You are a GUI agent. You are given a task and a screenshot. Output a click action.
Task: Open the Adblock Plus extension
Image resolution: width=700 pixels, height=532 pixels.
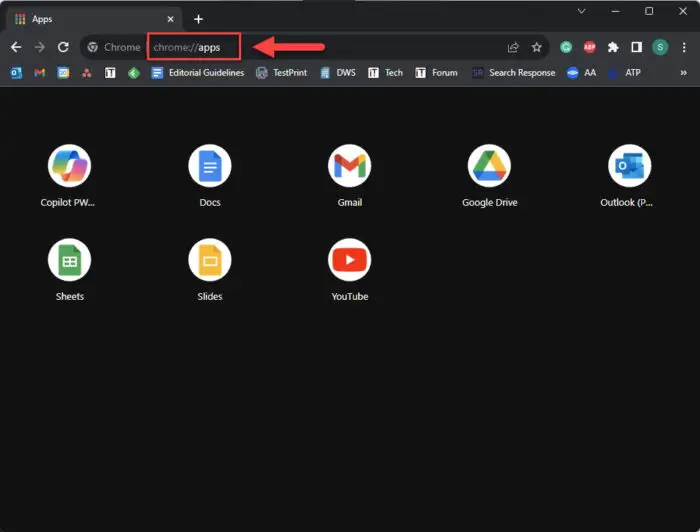[x=590, y=47]
